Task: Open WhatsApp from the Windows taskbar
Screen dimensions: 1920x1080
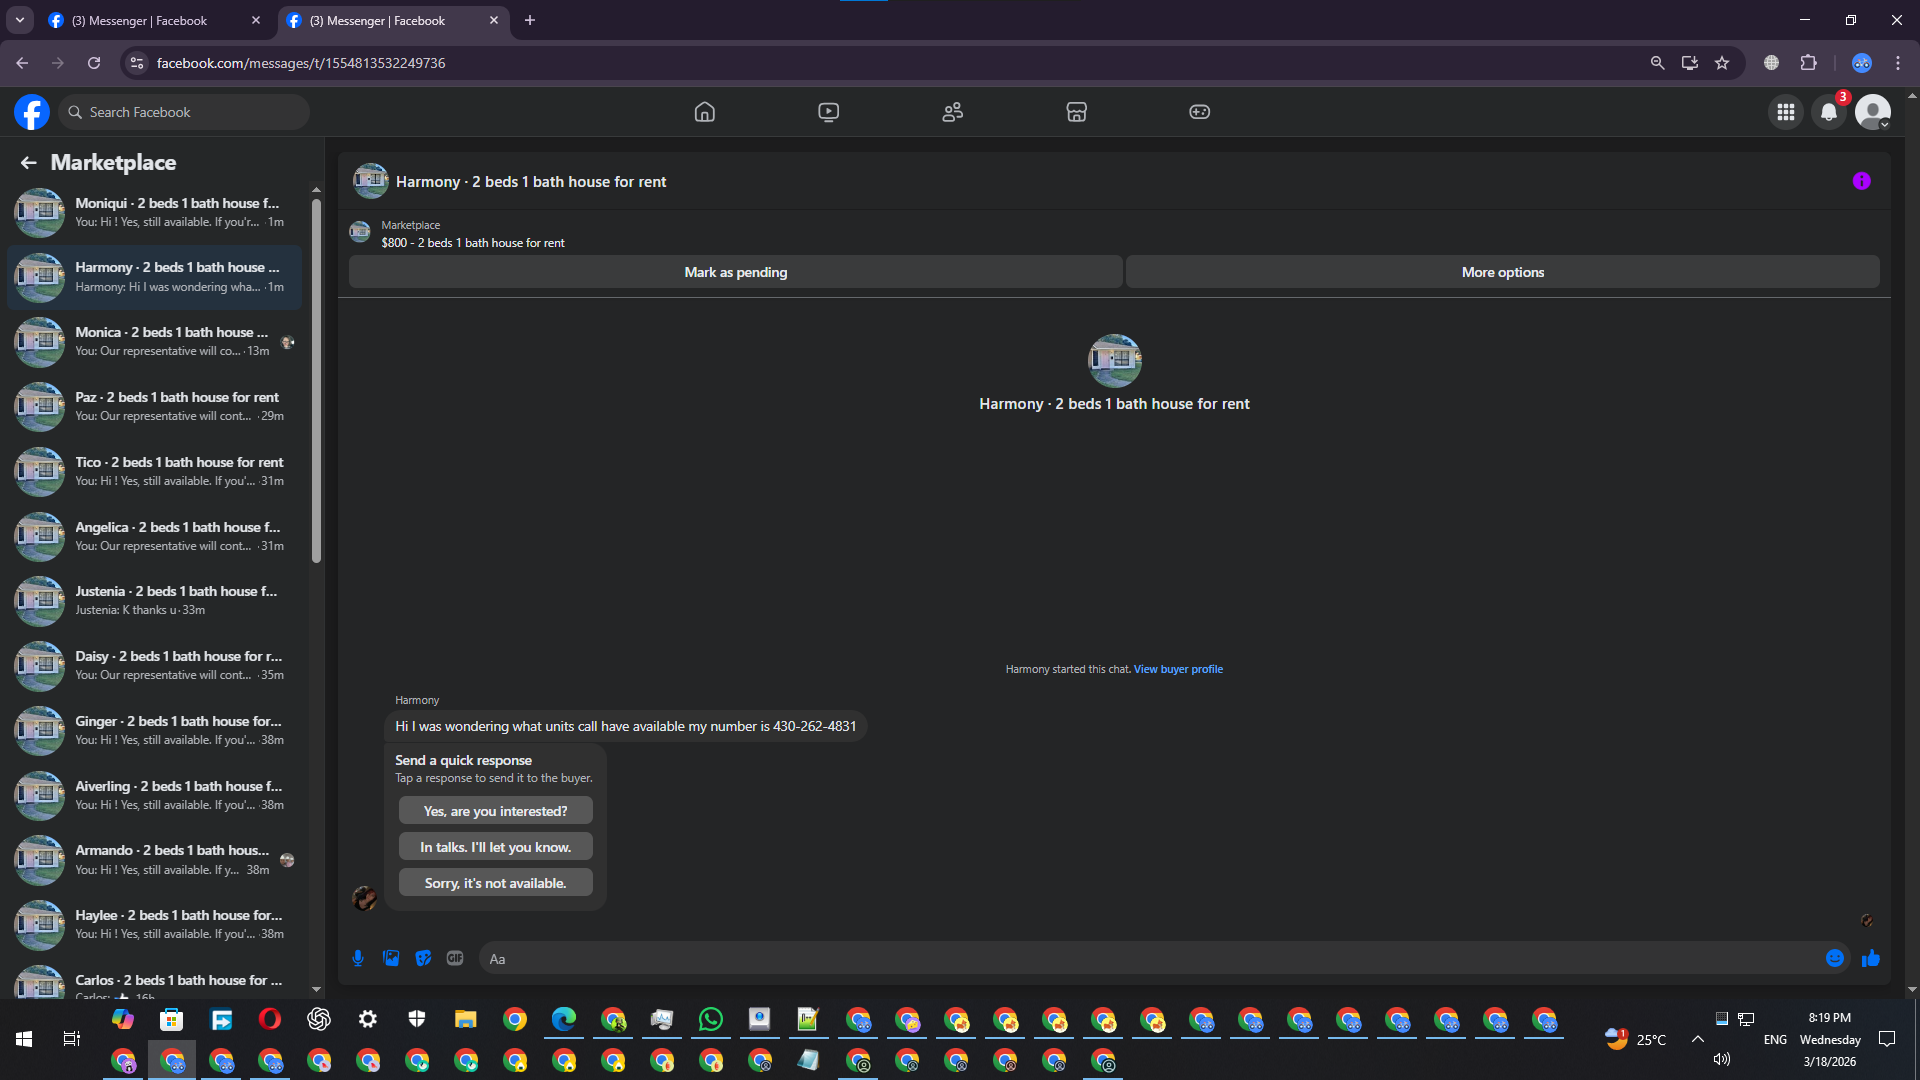Action: (x=710, y=1019)
